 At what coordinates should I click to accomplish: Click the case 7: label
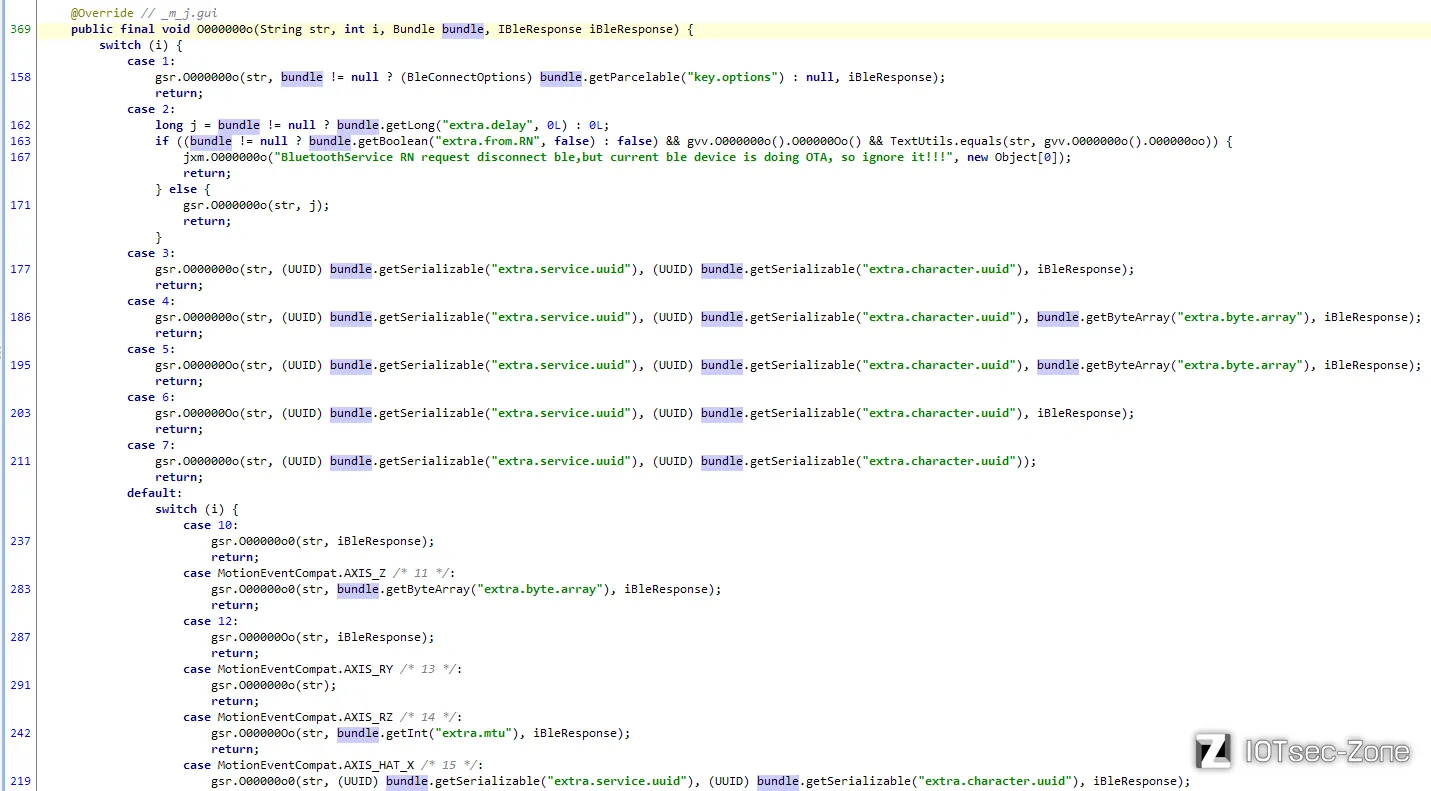click(151, 445)
